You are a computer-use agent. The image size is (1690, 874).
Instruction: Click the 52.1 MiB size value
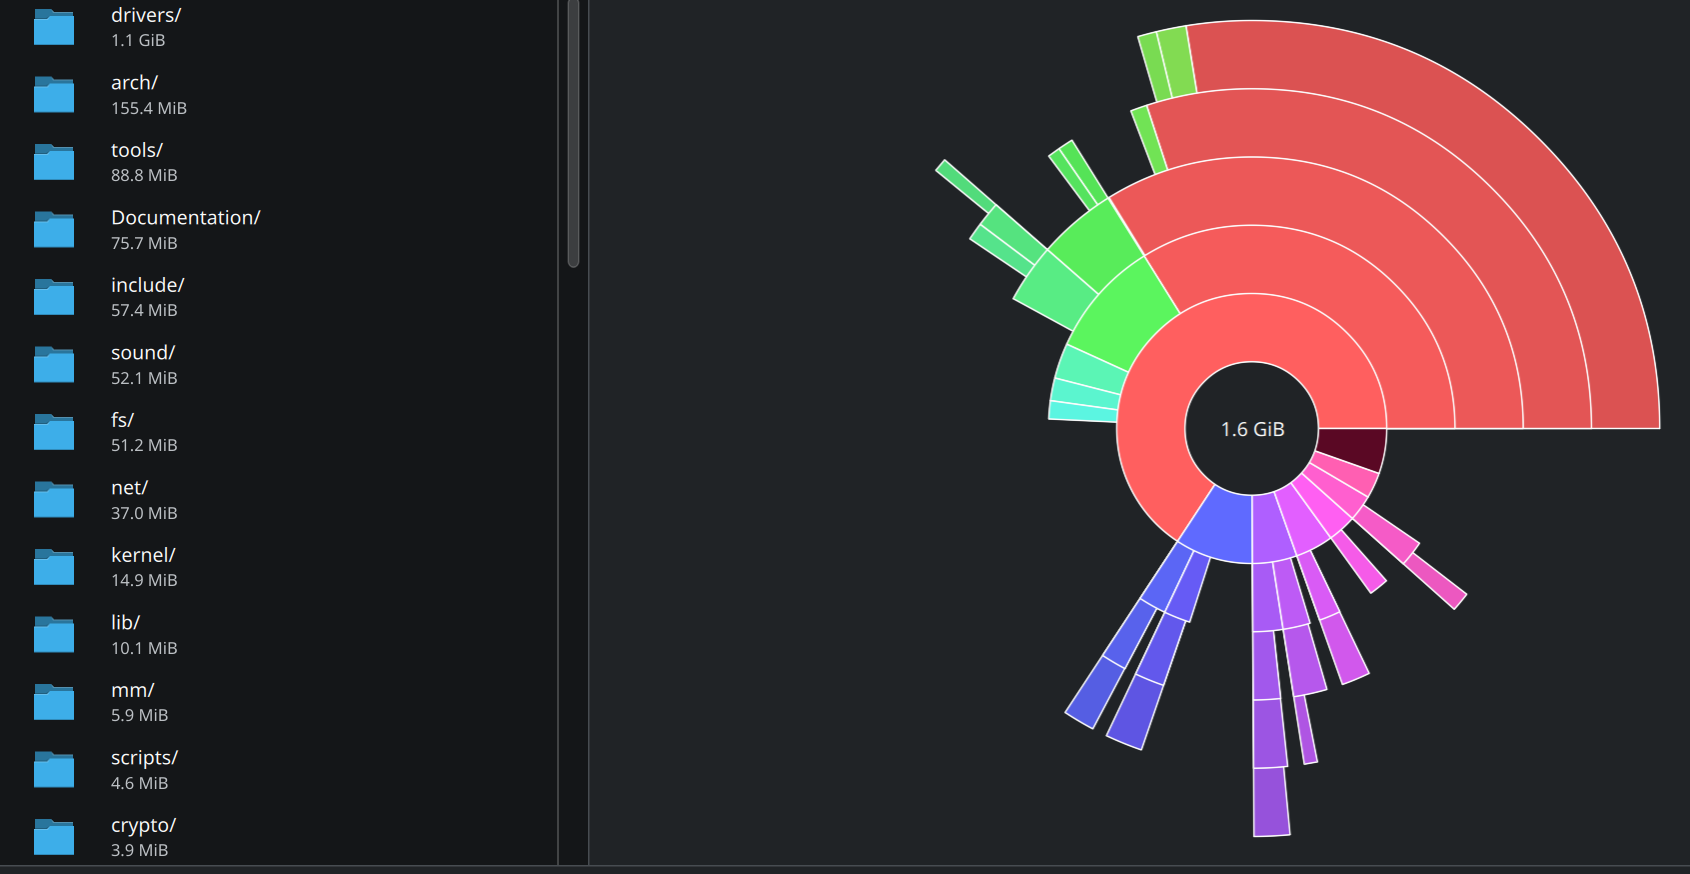pyautogui.click(x=144, y=378)
